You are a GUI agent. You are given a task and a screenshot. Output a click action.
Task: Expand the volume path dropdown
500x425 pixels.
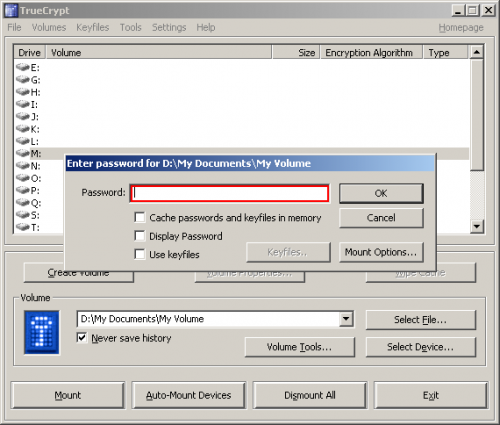coord(346,319)
